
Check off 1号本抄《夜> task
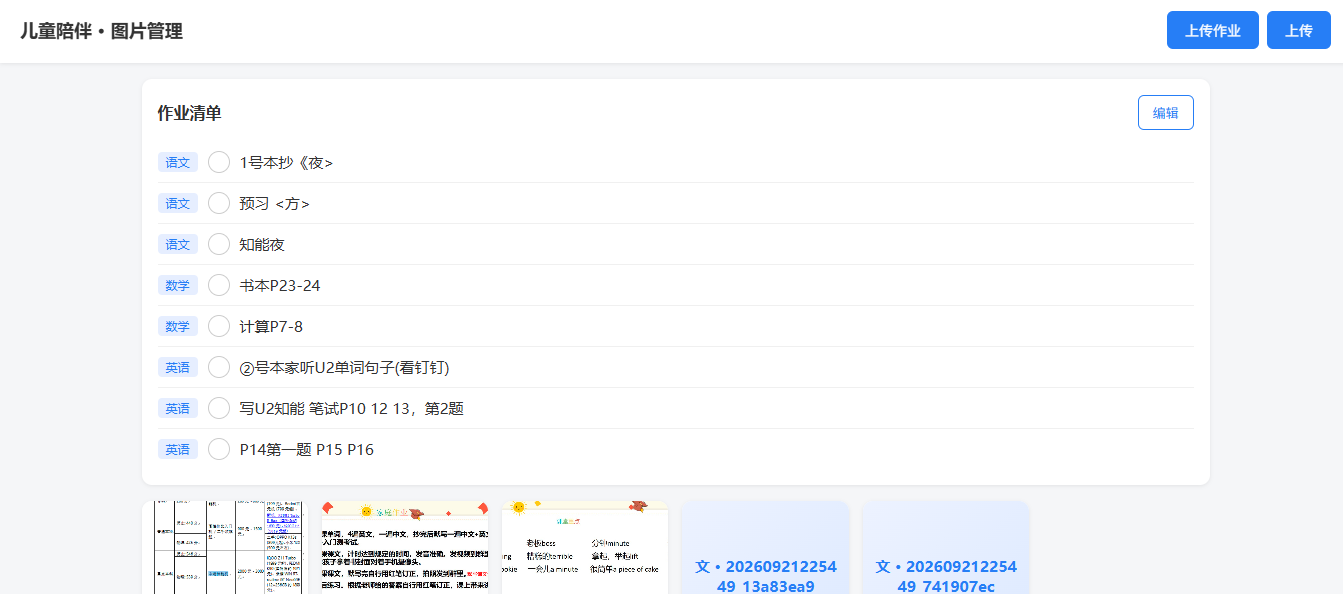pyautogui.click(x=219, y=162)
